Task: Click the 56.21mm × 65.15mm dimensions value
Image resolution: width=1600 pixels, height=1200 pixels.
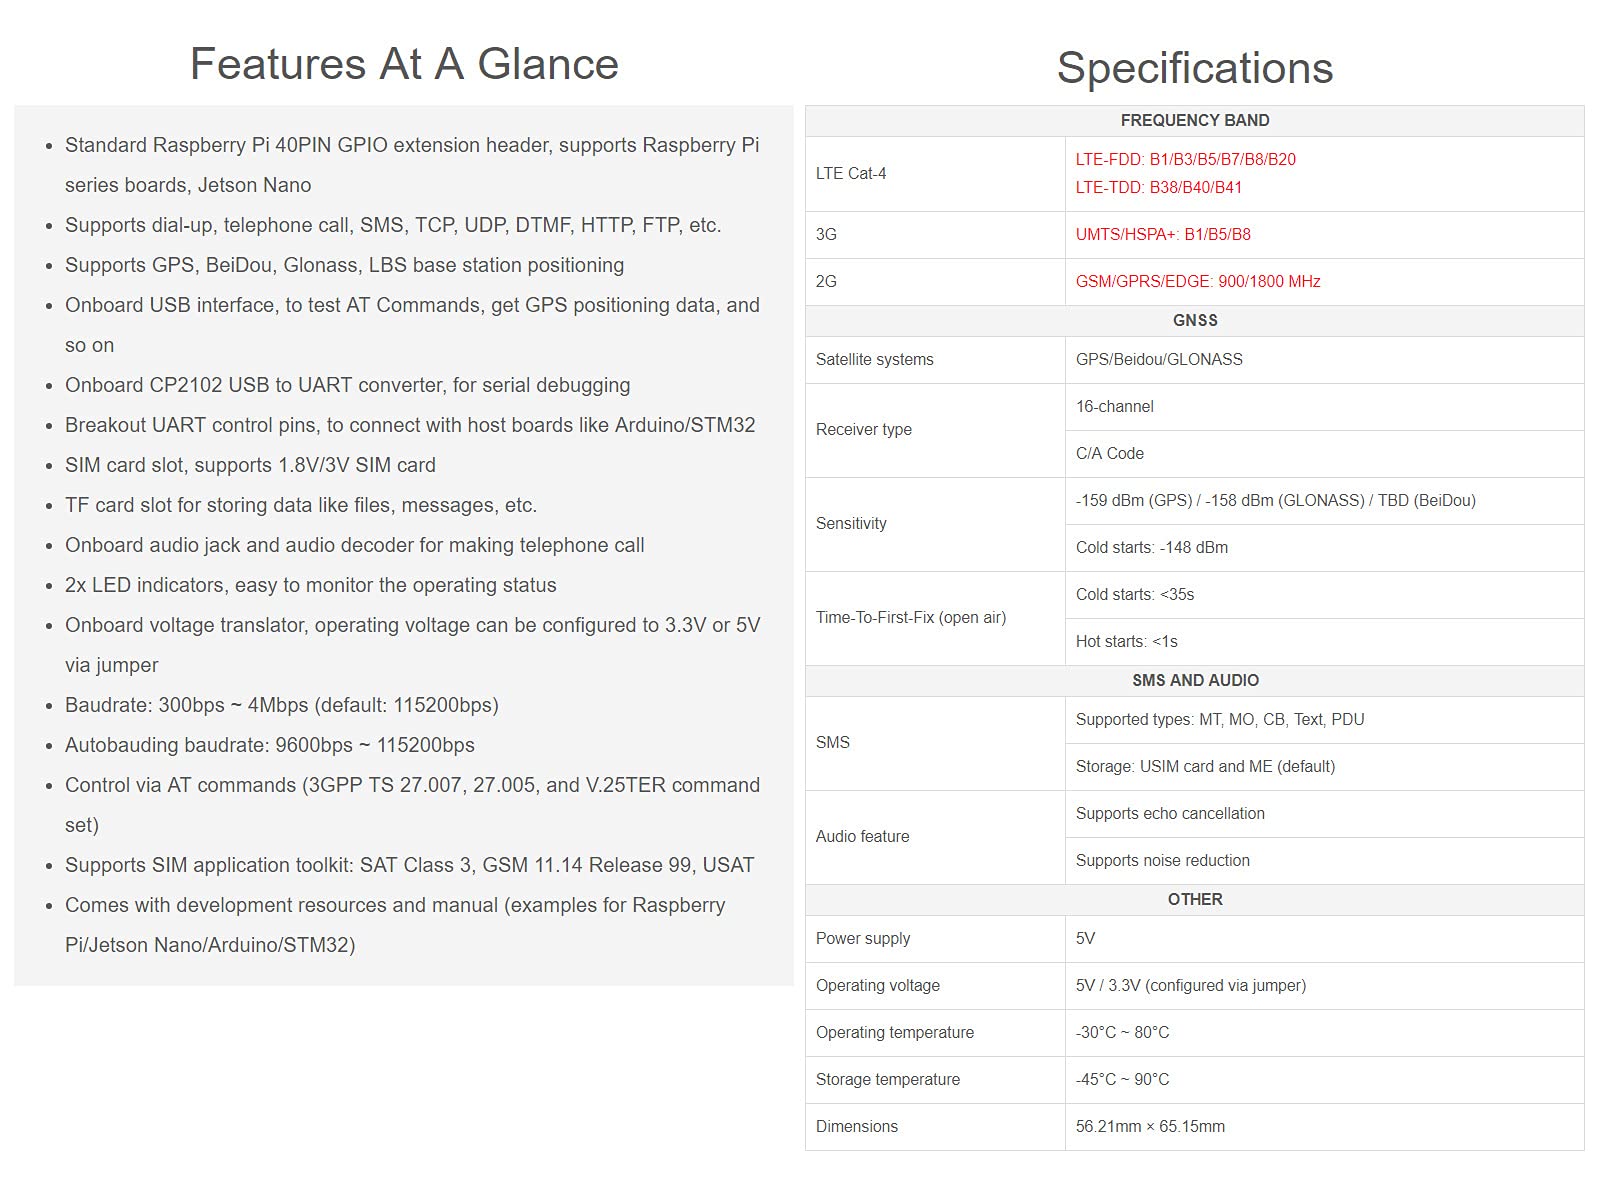Action: tap(1149, 1127)
